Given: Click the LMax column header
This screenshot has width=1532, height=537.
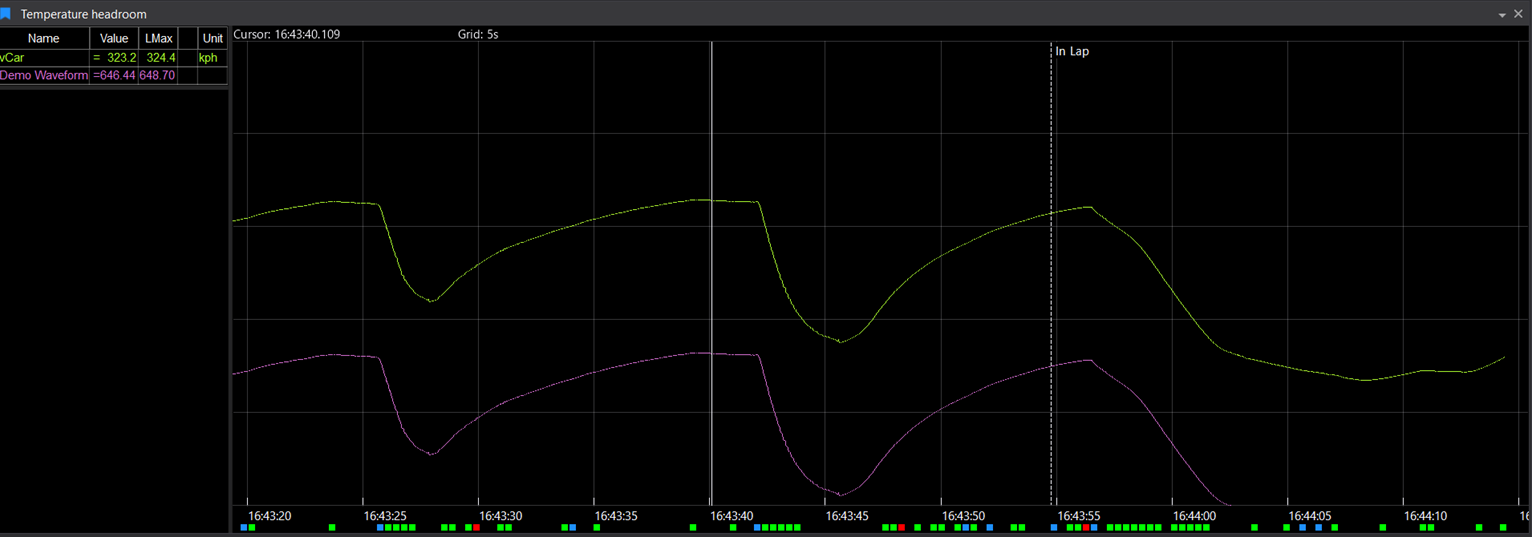Looking at the screenshot, I should click(158, 39).
